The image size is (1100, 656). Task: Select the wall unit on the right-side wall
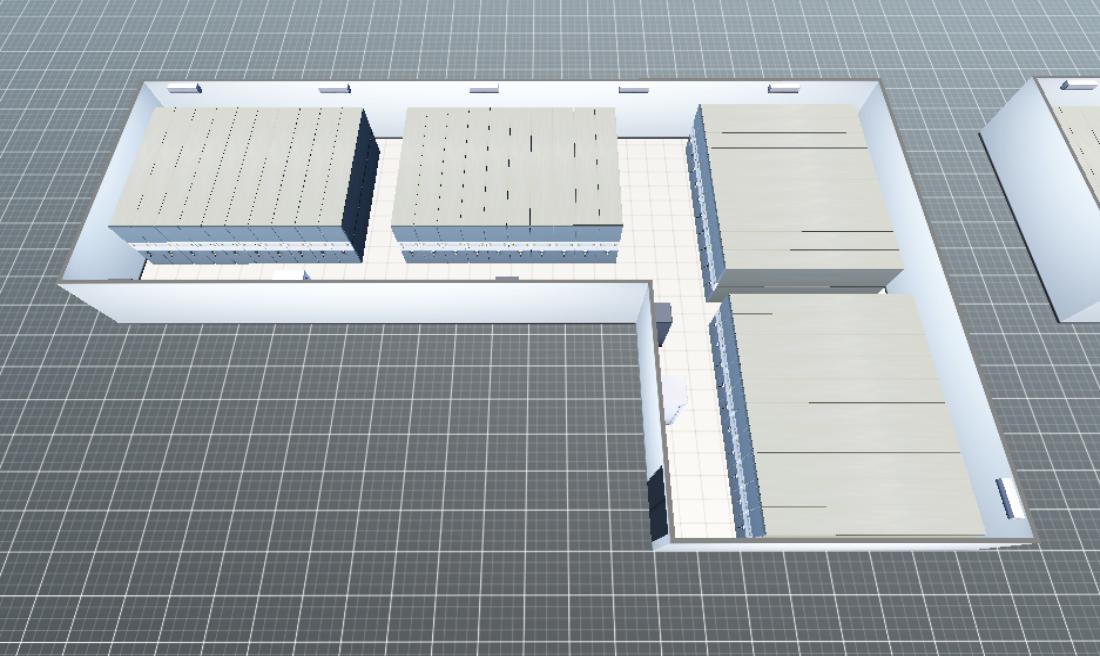click(x=1008, y=497)
